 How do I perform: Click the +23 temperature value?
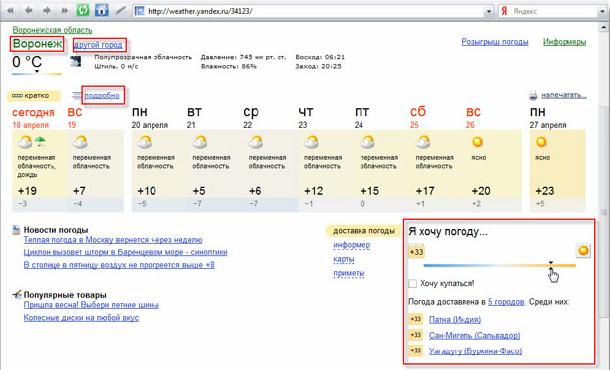(545, 191)
